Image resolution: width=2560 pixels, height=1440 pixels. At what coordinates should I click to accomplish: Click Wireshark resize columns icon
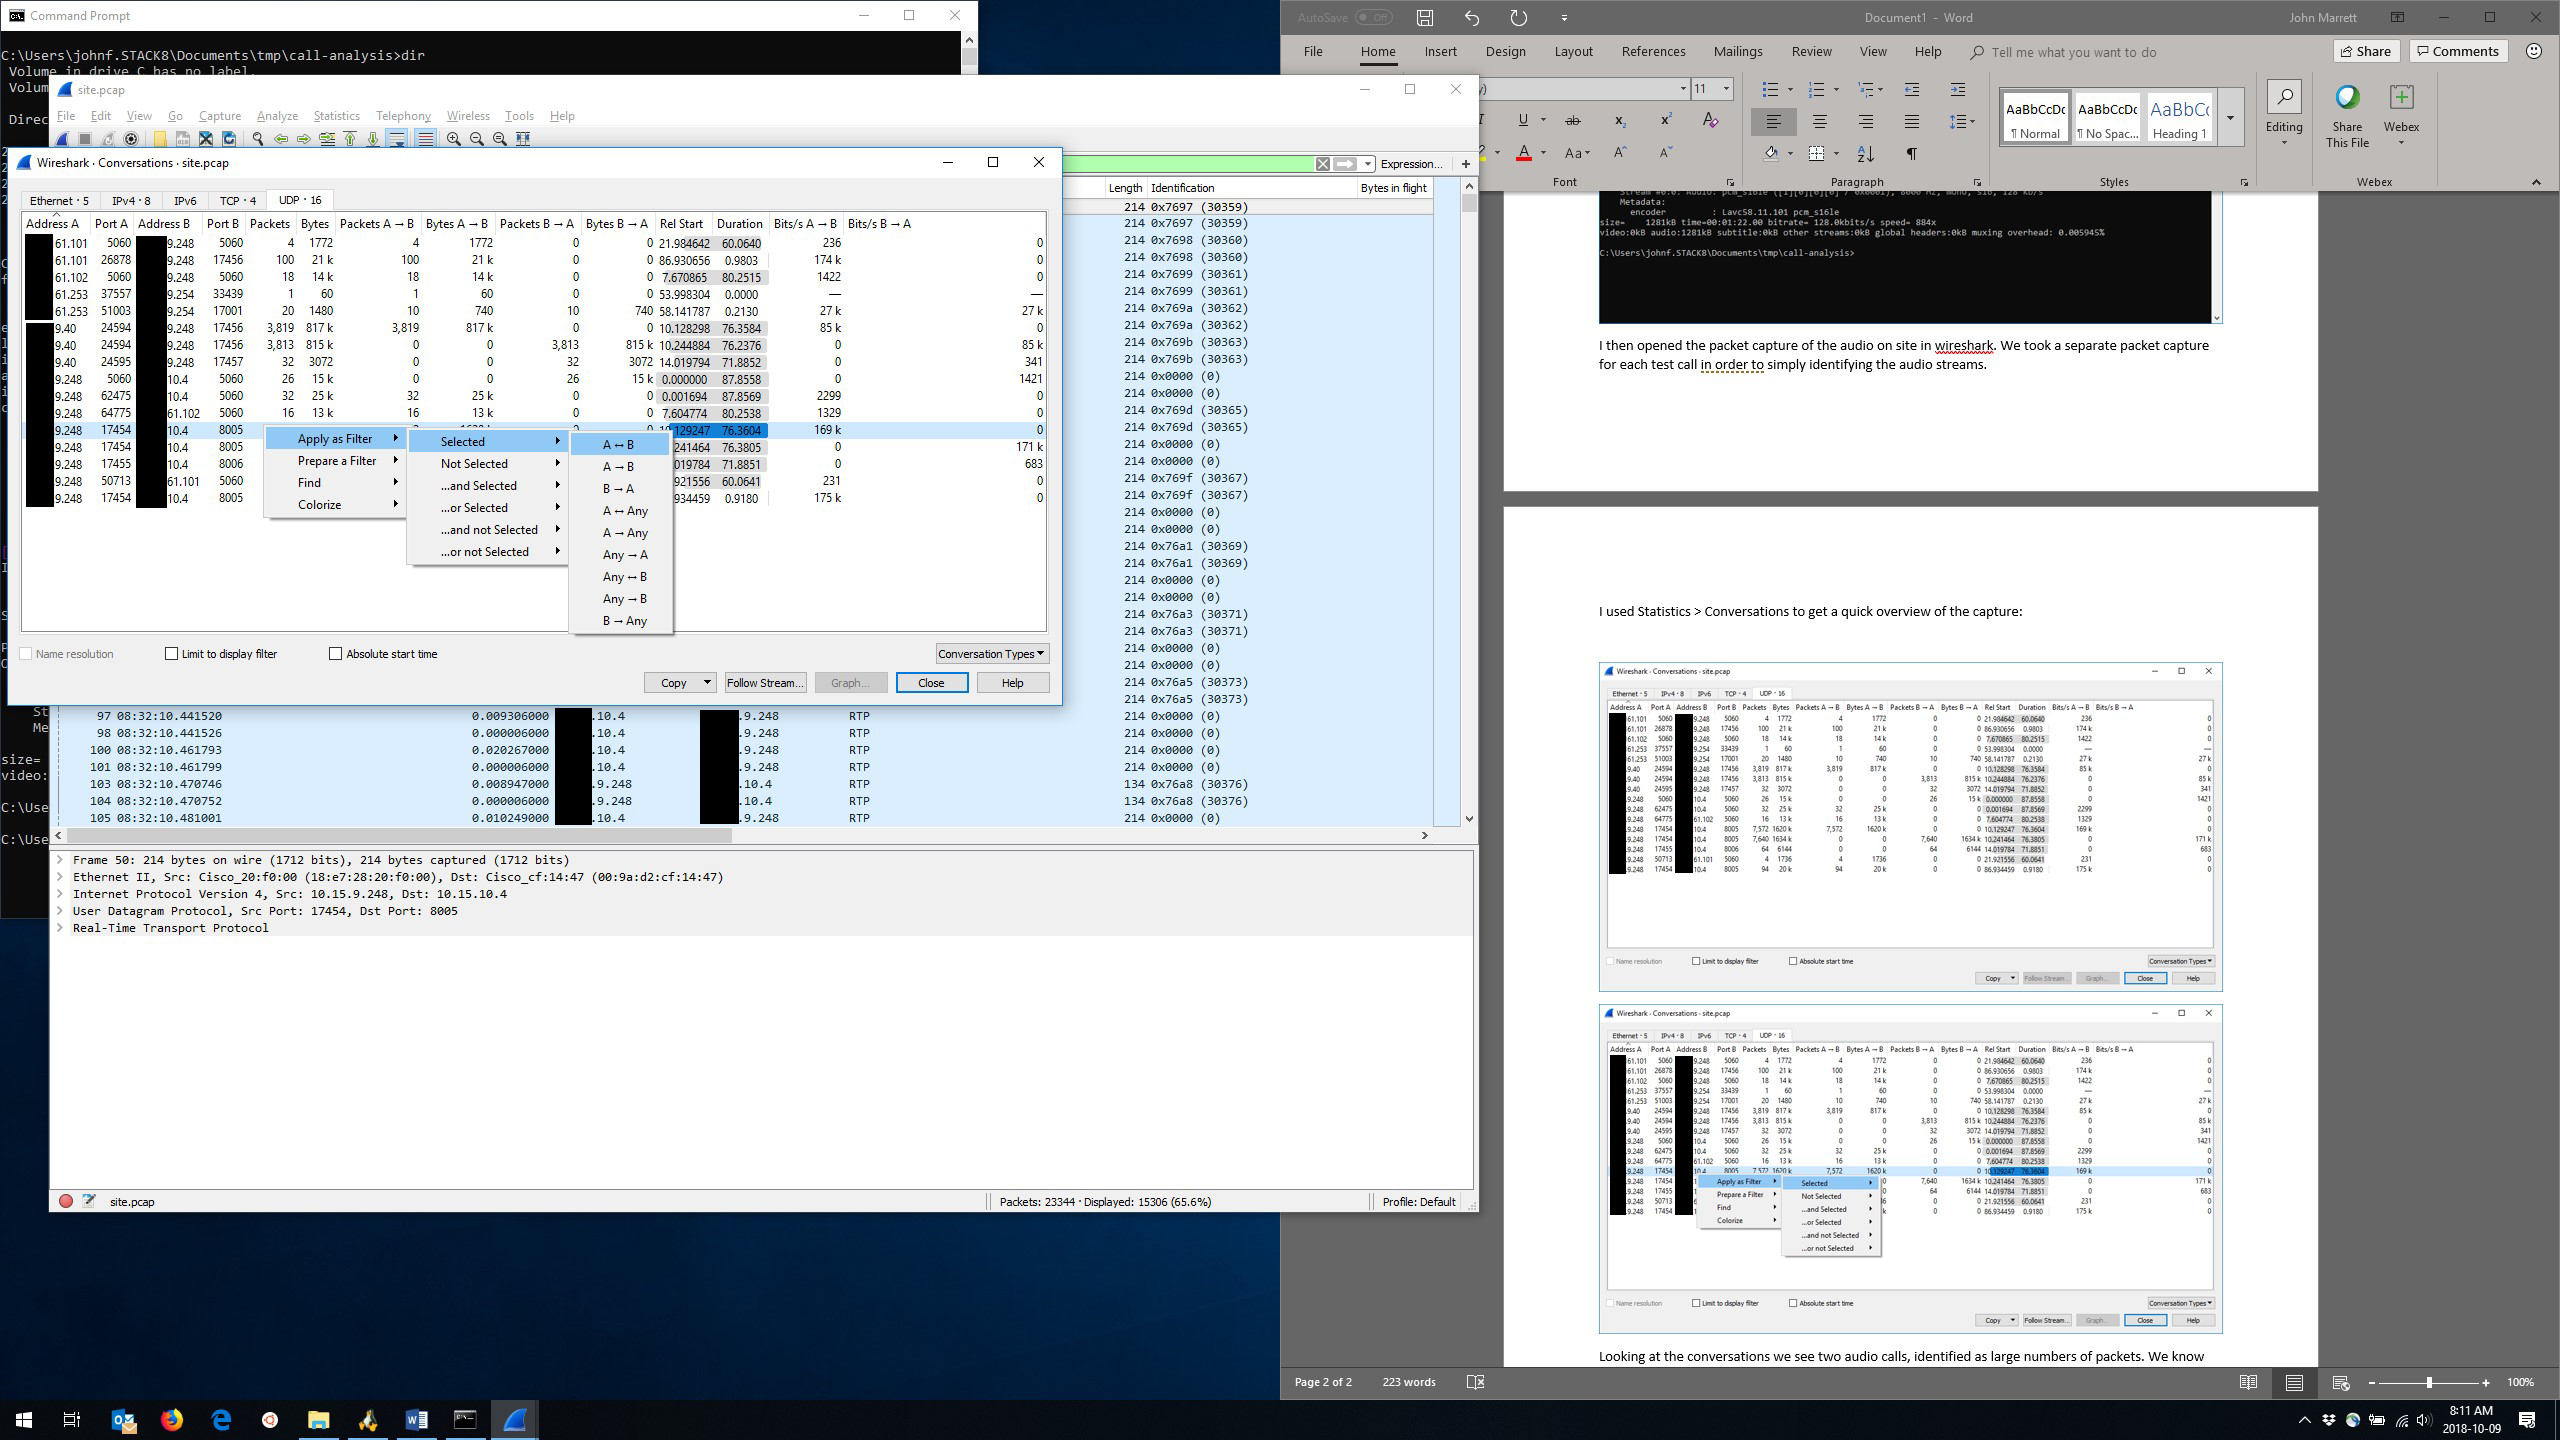[x=523, y=139]
